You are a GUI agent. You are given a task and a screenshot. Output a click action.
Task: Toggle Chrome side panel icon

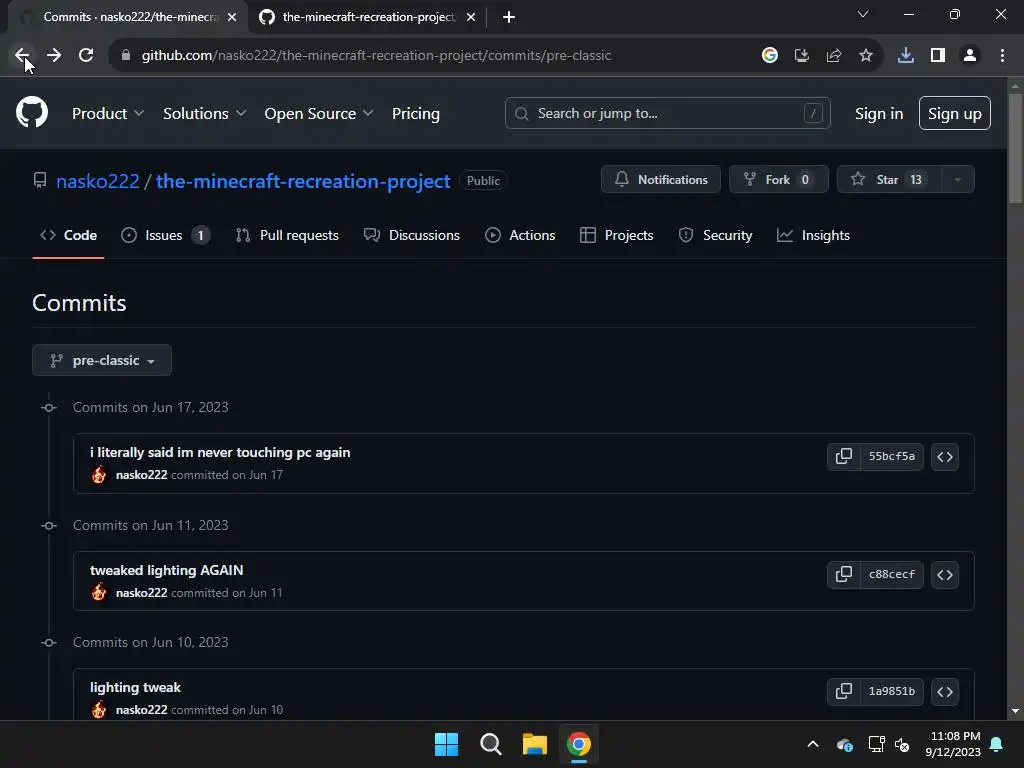[x=938, y=56]
